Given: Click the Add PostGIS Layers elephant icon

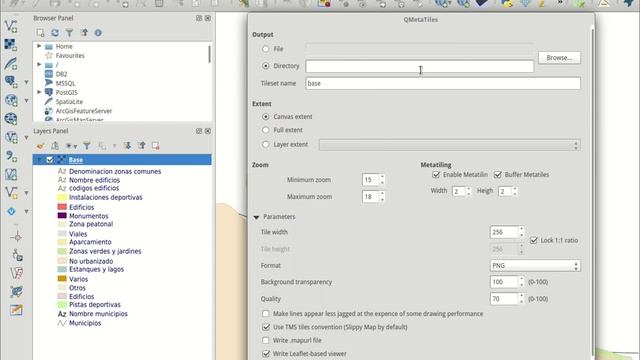Looking at the screenshot, I should (x=11, y=82).
